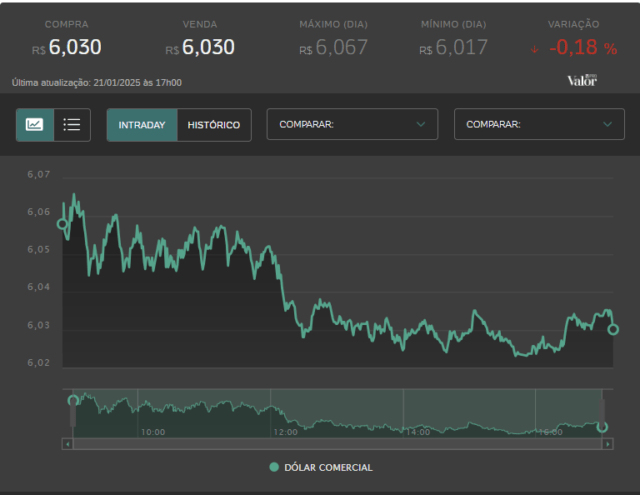Click the 12:00 mark in navigator

click(285, 432)
